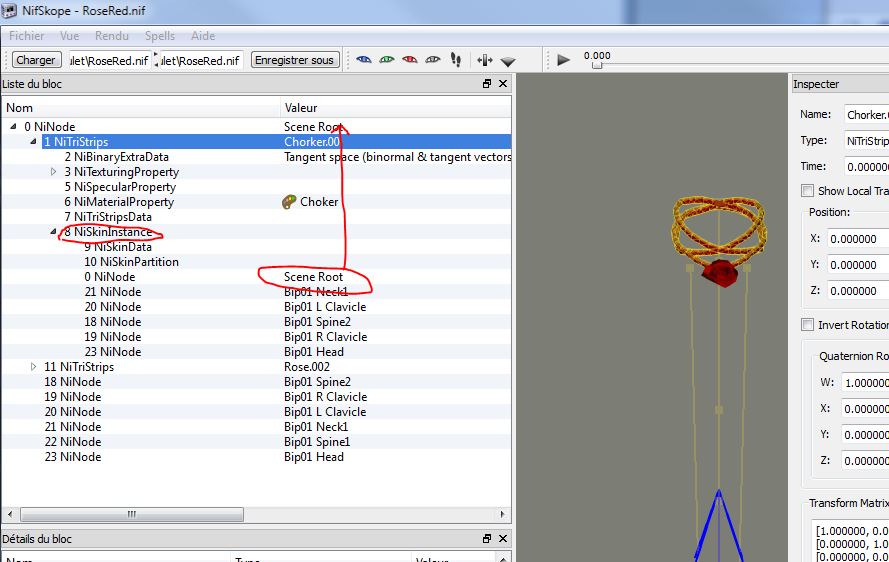
Task: Toggle the Invert Rotation checkbox
Action: click(808, 325)
